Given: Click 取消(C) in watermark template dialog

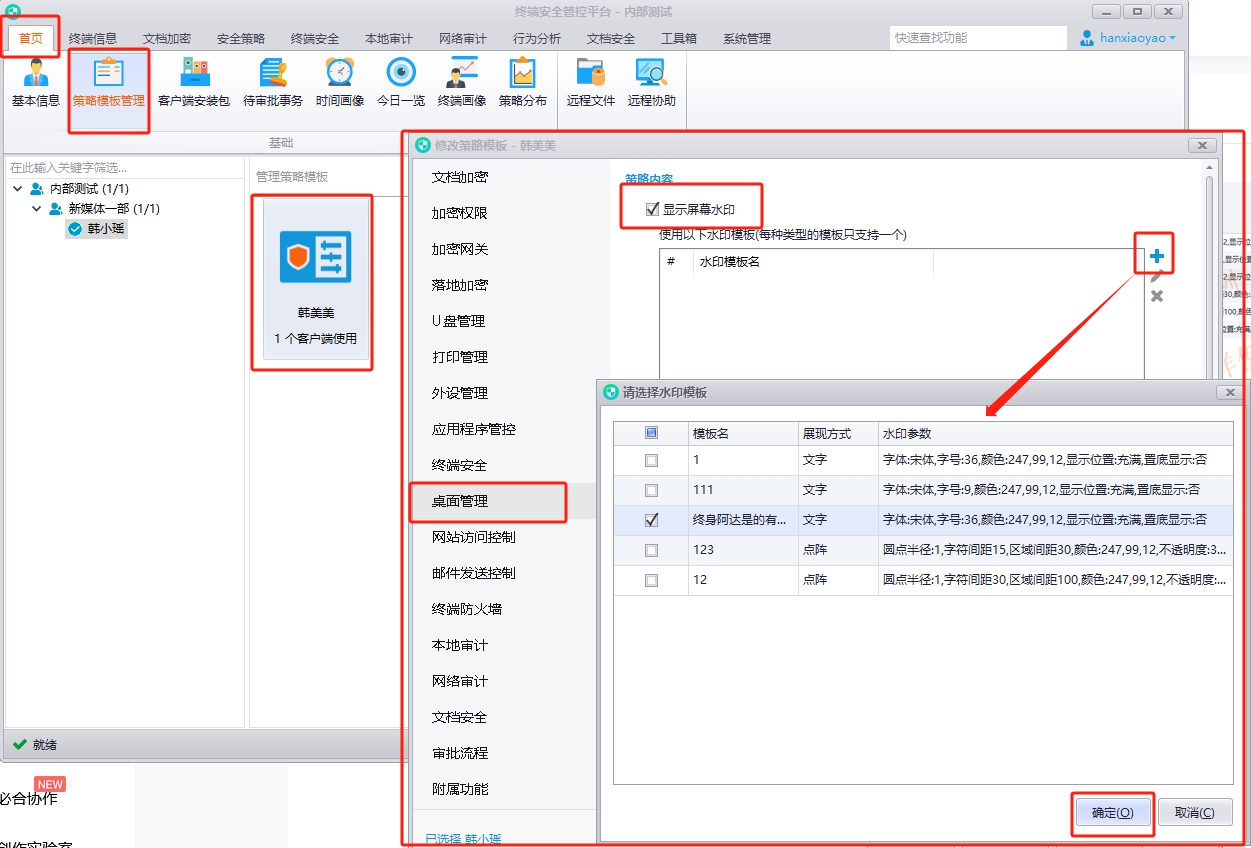Looking at the screenshot, I should tap(1195, 813).
